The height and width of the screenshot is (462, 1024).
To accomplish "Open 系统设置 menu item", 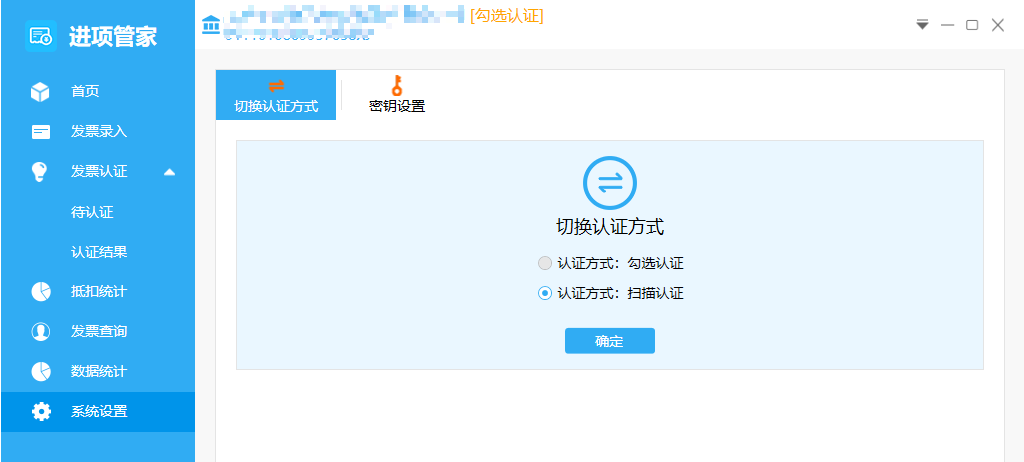I will (x=98, y=412).
